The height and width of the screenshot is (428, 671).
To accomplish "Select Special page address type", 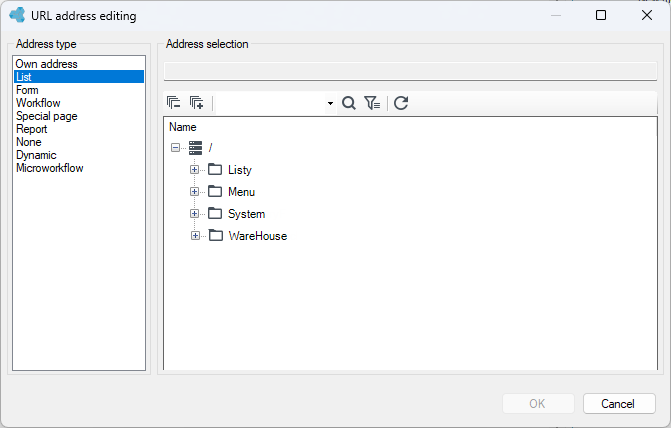I will tap(79, 116).
